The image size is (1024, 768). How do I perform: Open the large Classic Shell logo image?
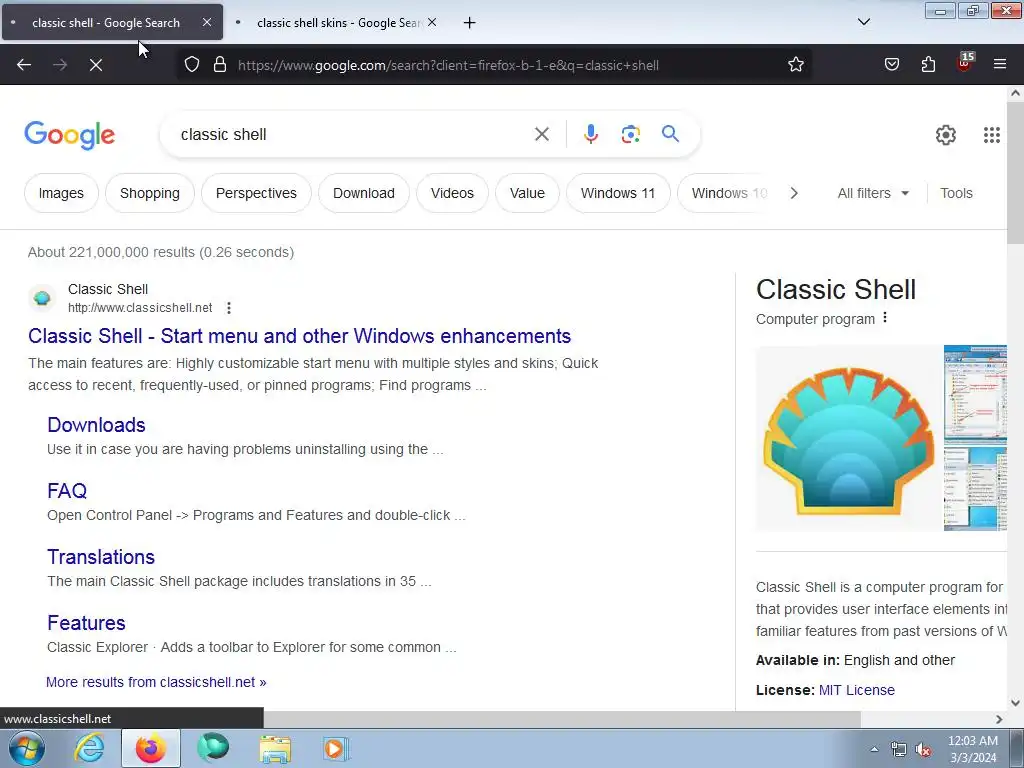point(848,438)
